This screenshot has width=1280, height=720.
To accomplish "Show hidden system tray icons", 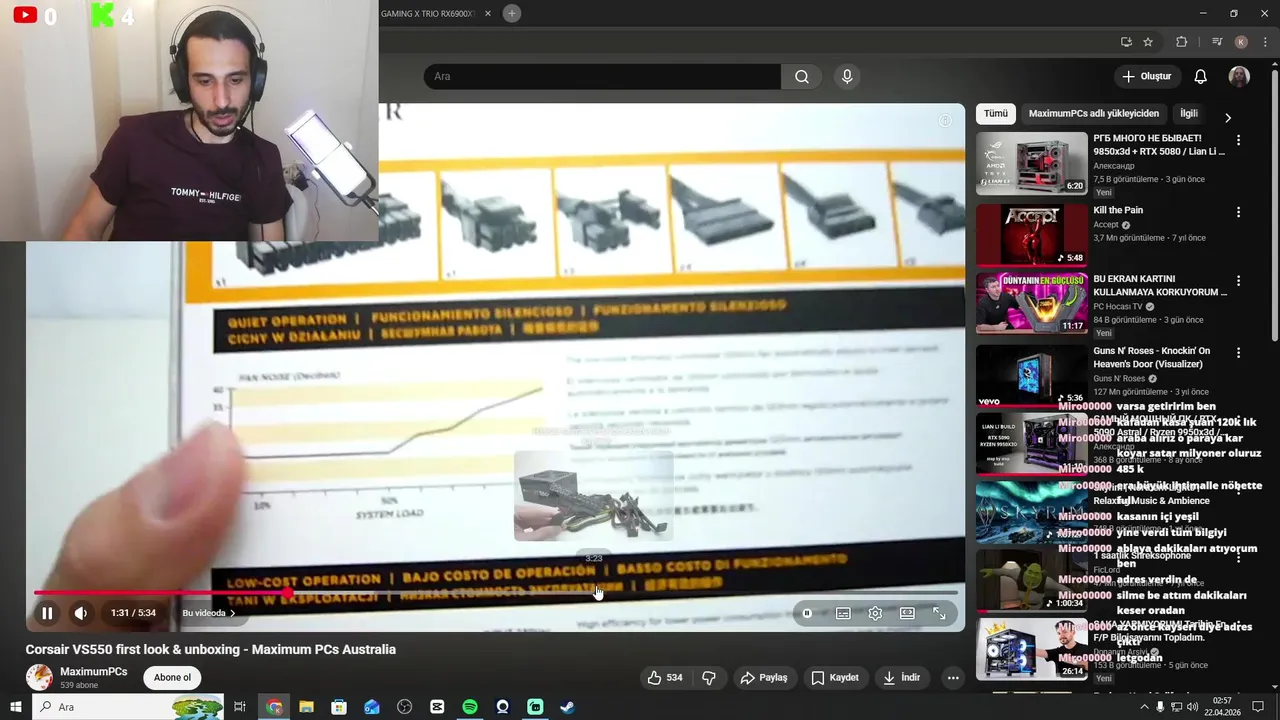I will [x=1144, y=707].
